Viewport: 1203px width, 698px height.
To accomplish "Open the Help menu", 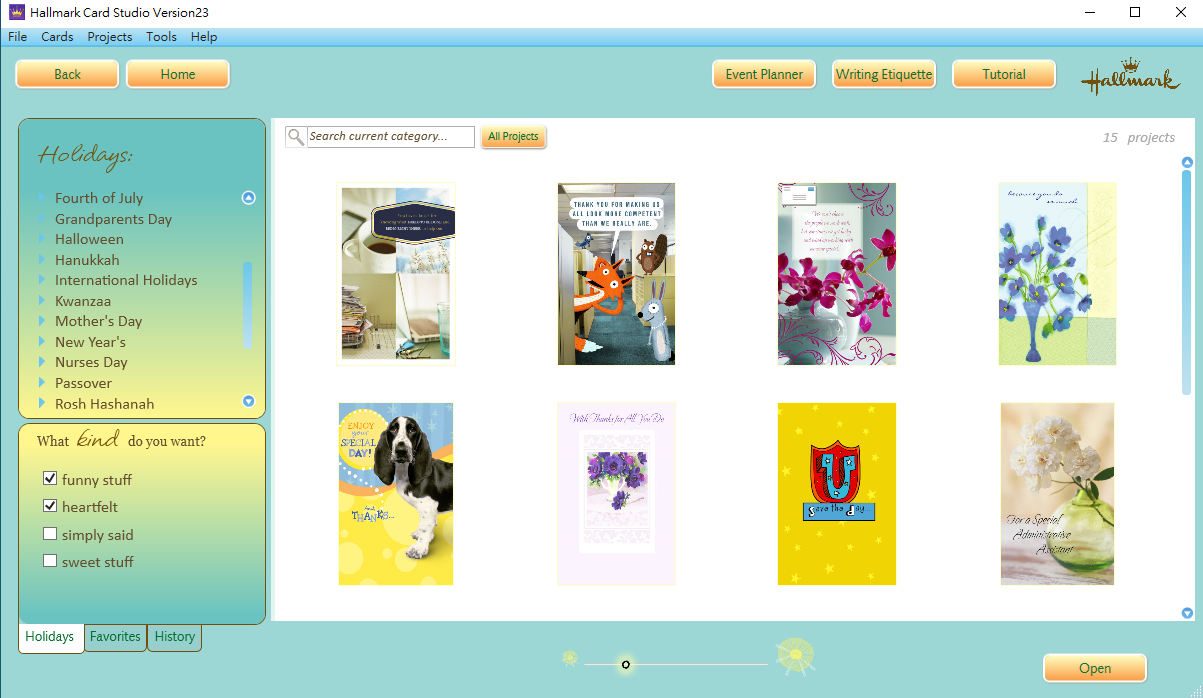I will pos(204,37).
